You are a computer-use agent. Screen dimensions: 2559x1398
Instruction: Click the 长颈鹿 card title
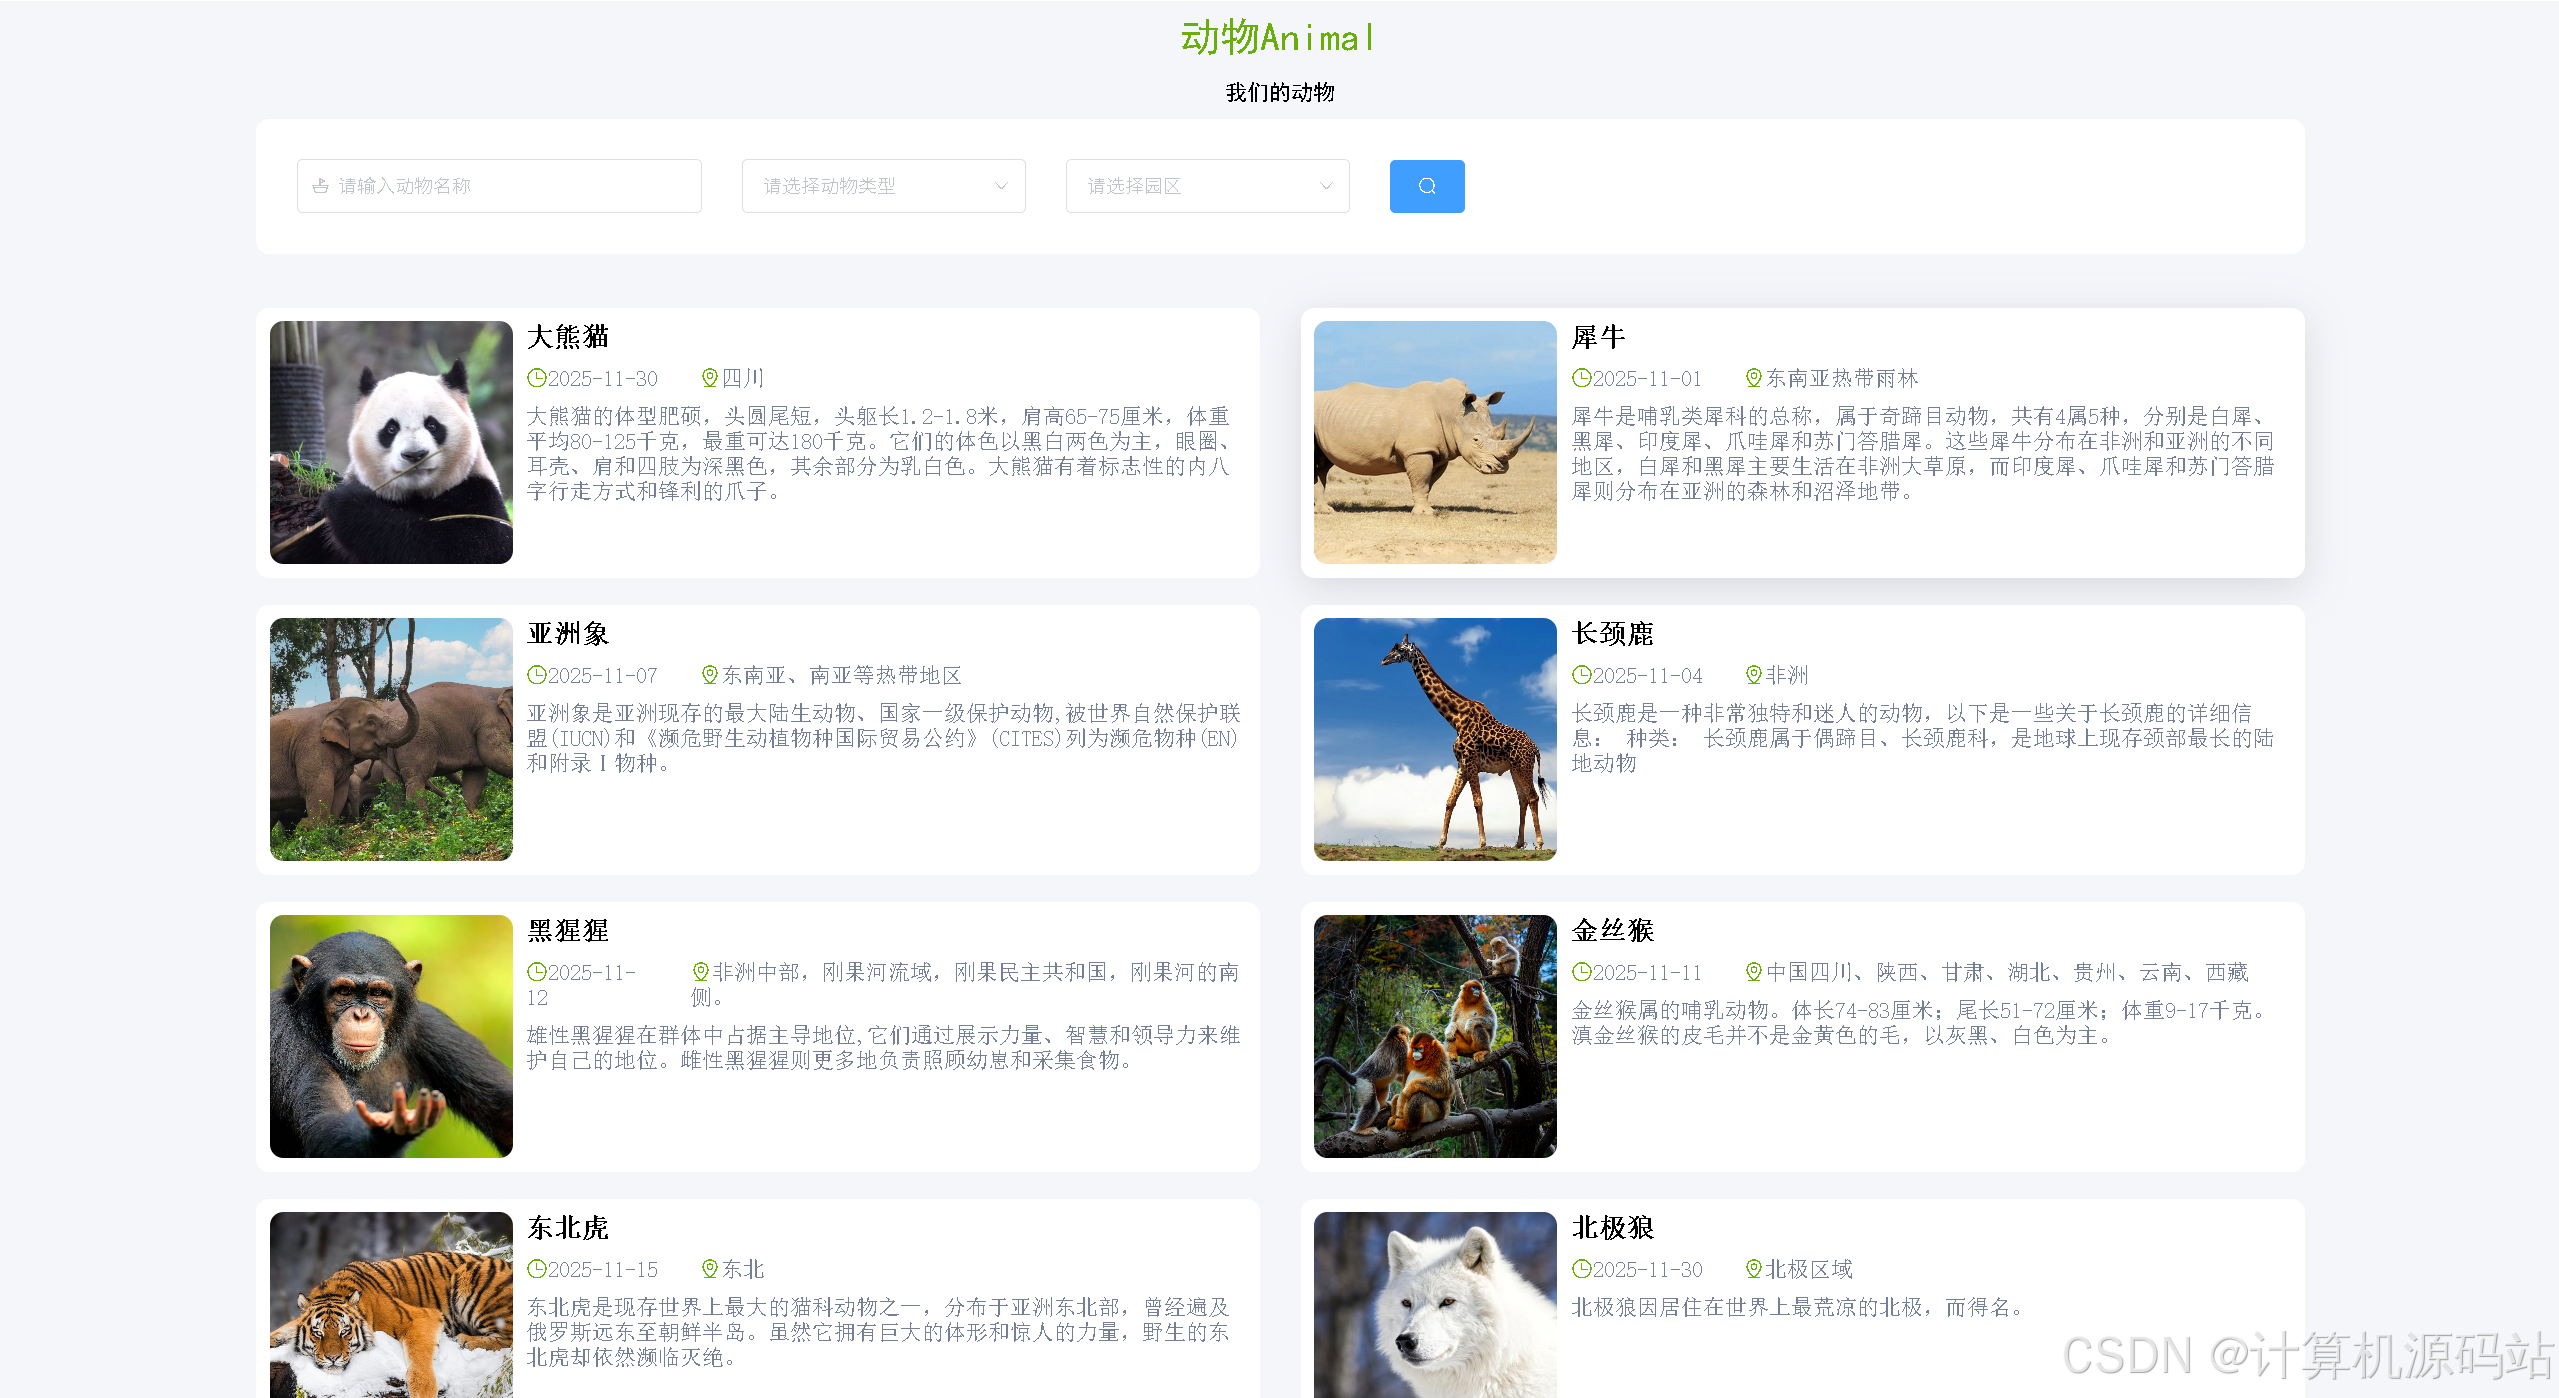pyautogui.click(x=1612, y=634)
